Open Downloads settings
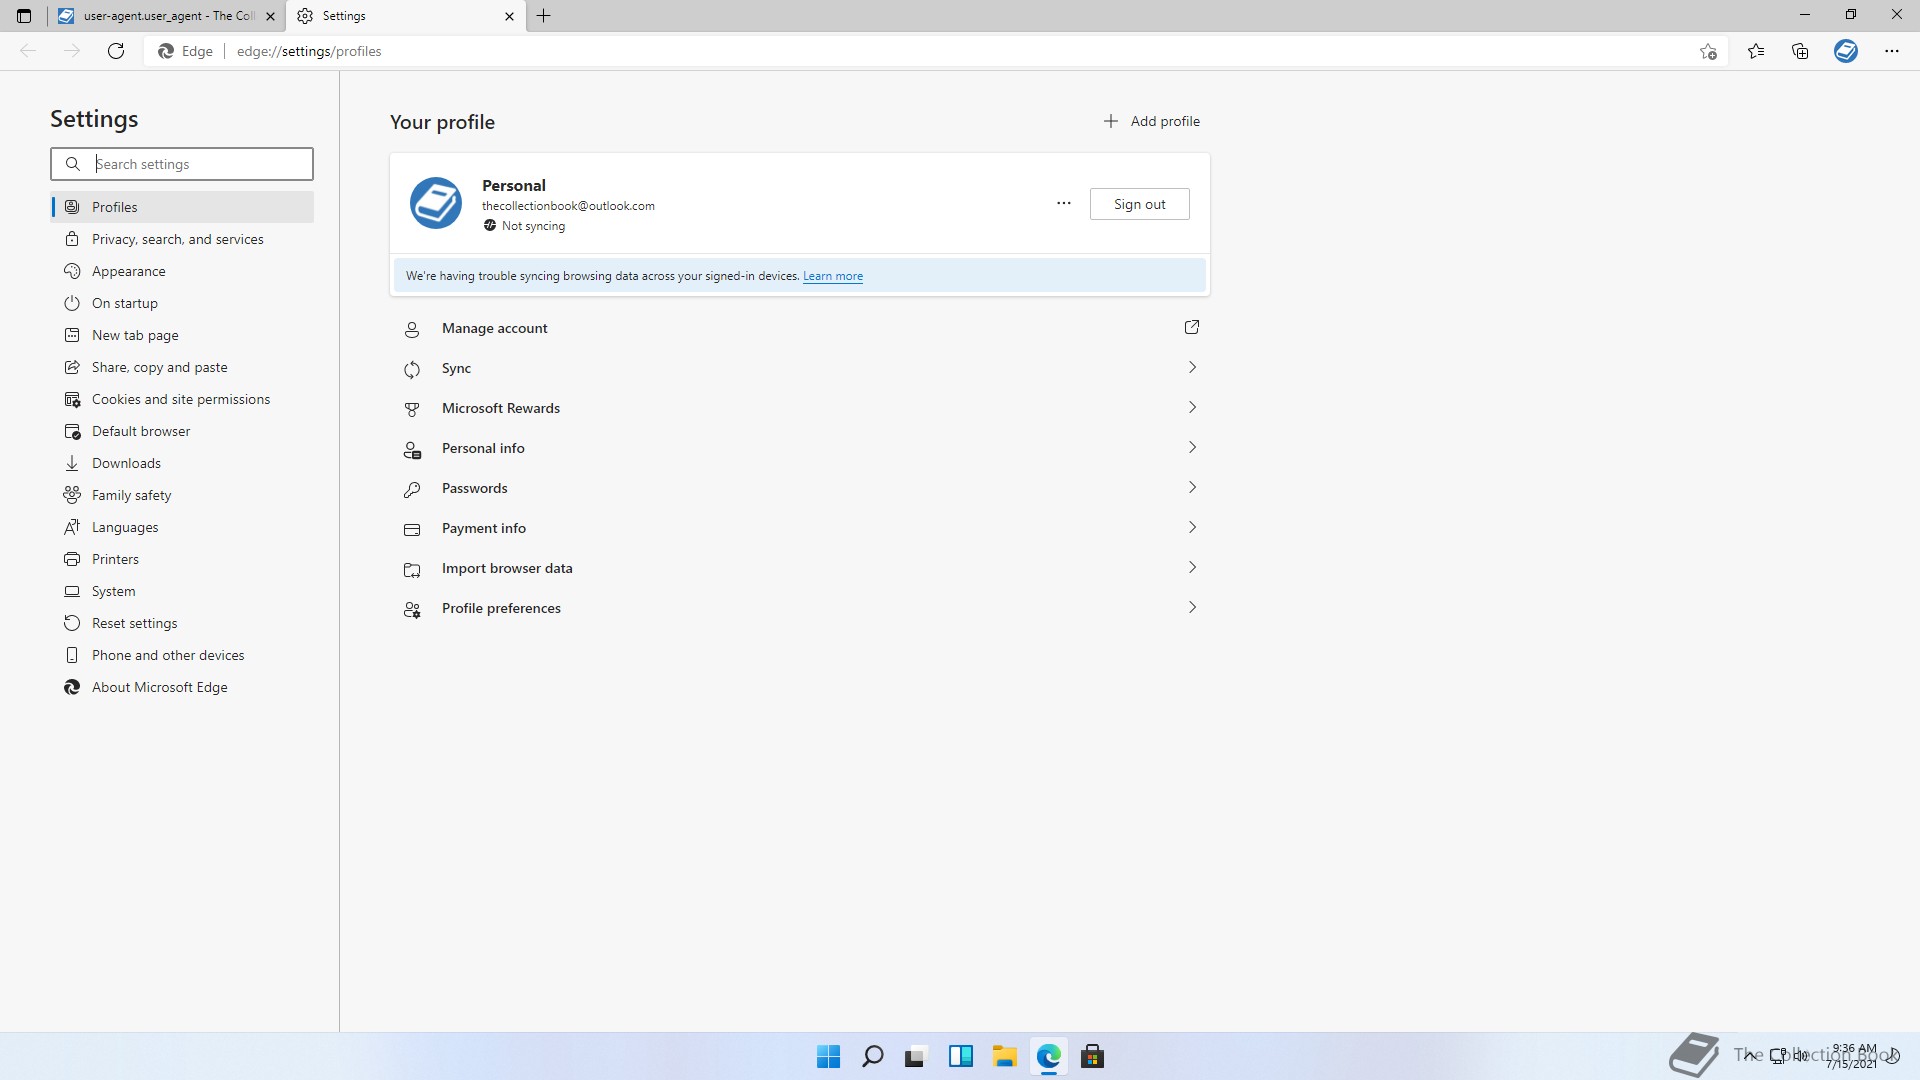 click(x=182, y=463)
